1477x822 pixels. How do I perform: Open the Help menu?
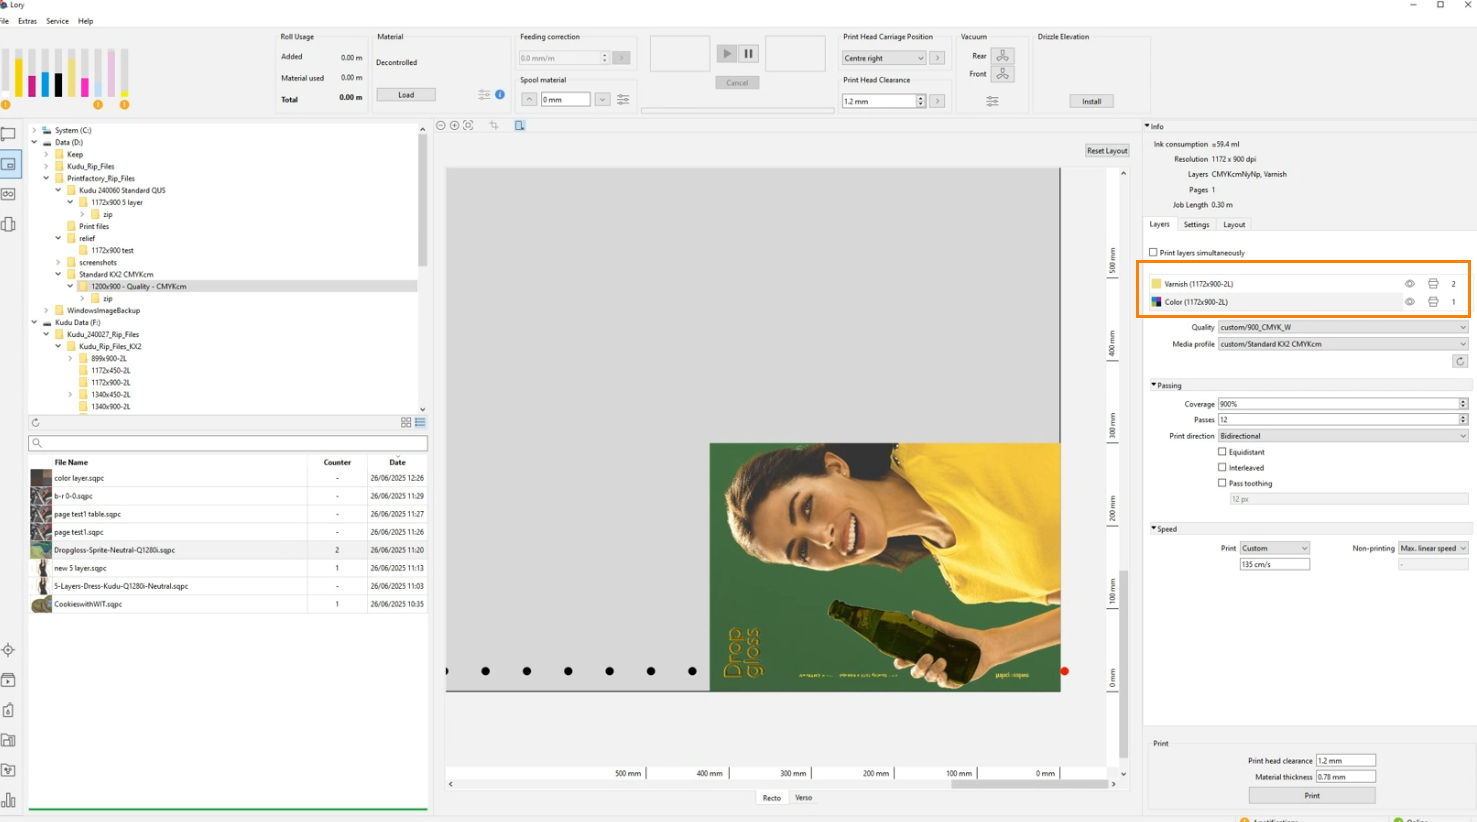pos(86,21)
